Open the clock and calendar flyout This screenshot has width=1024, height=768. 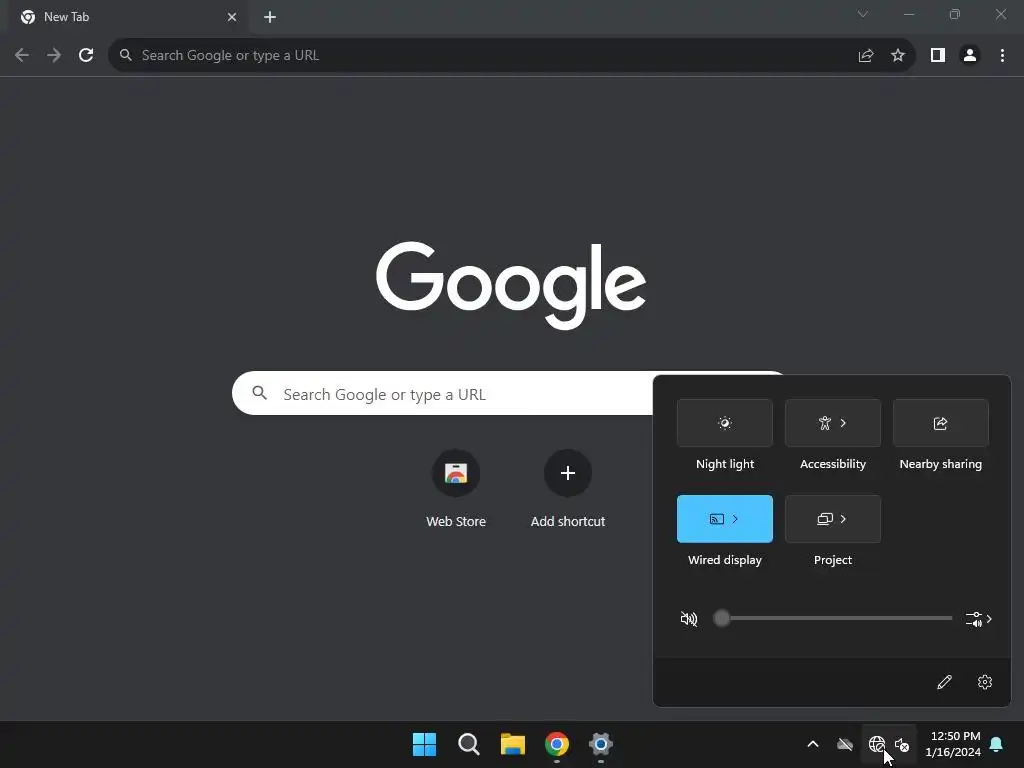tap(953, 744)
